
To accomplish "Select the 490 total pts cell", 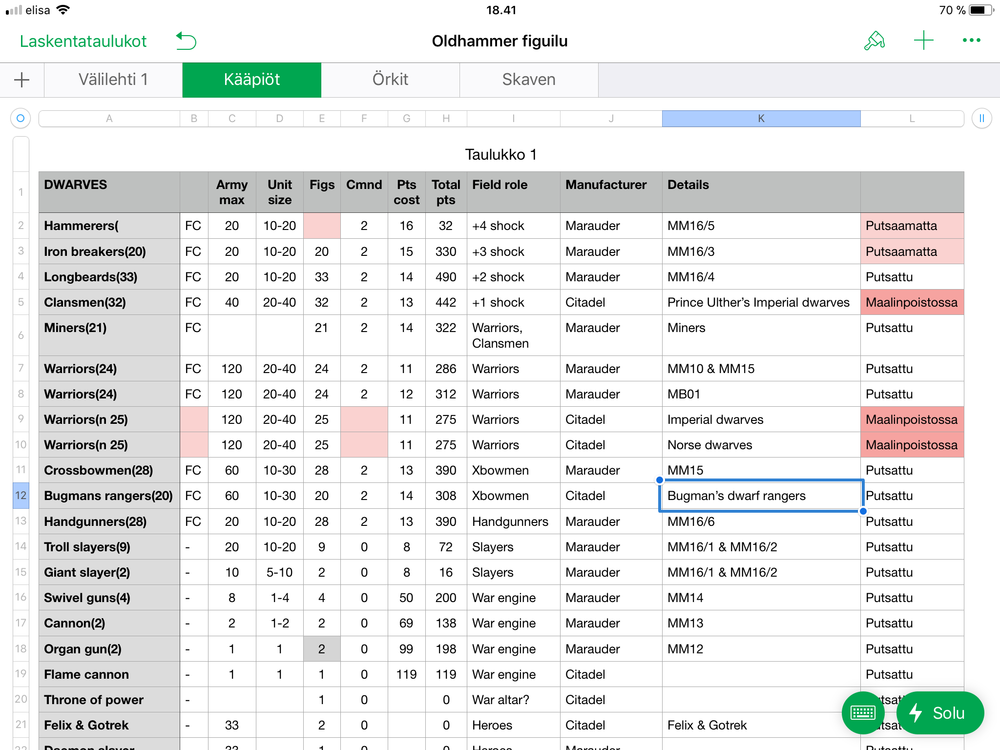I will (446, 277).
